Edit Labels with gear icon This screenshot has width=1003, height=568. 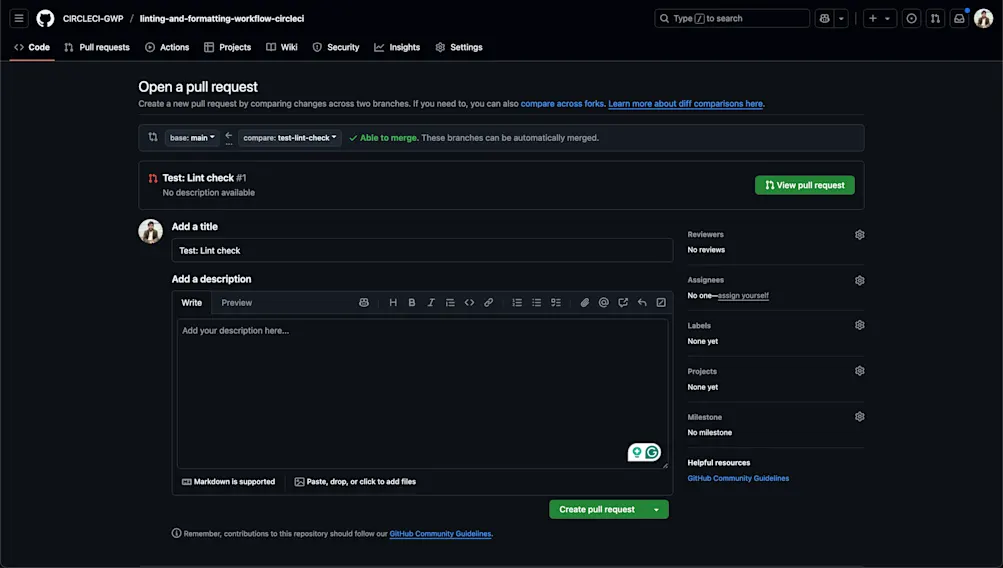pyautogui.click(x=860, y=325)
